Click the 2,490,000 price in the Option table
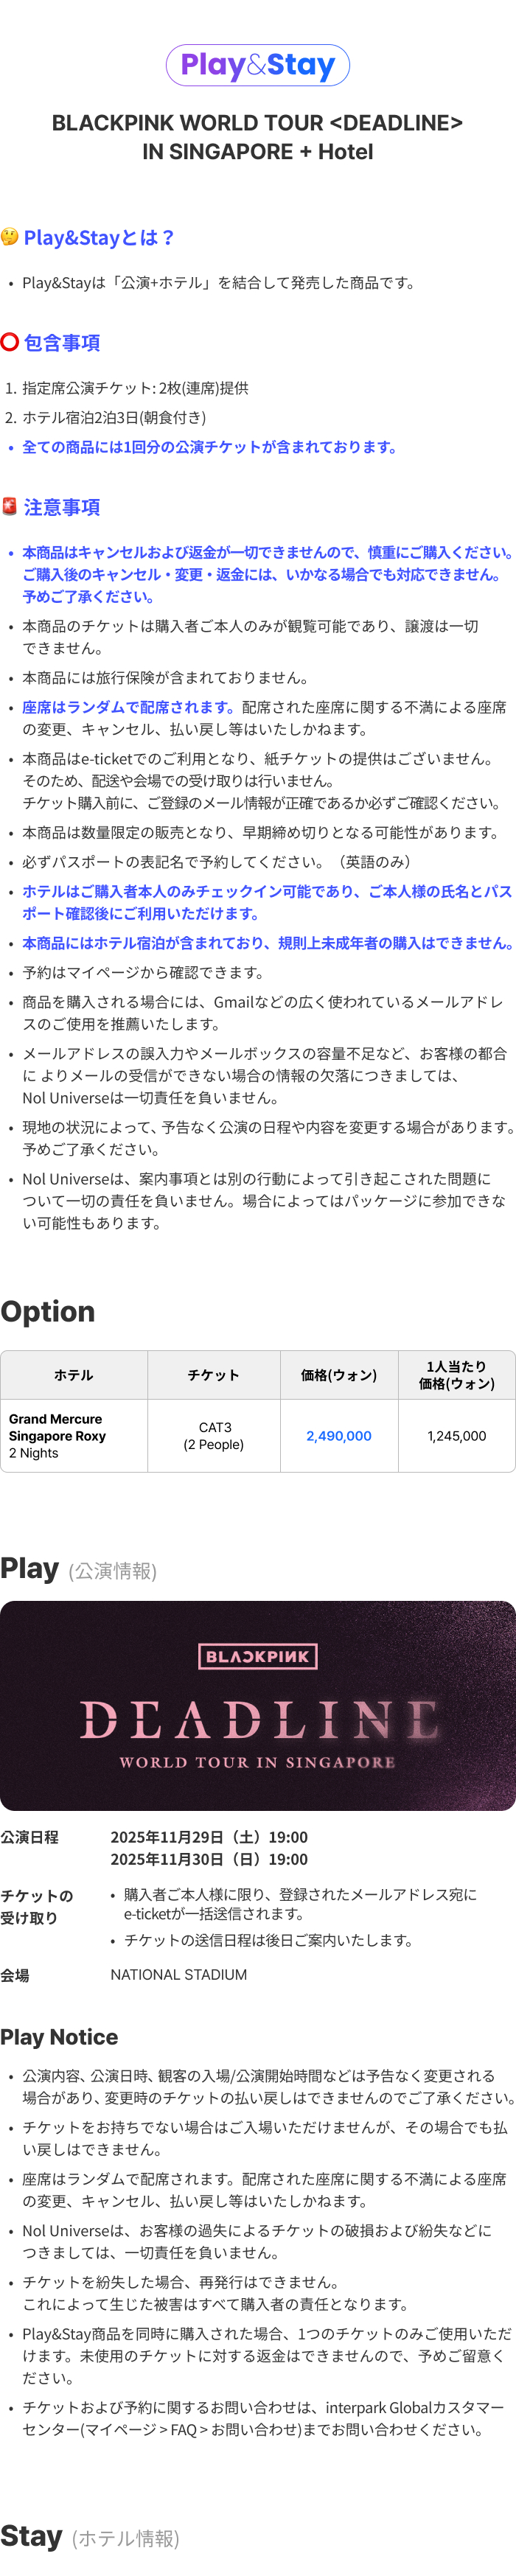Screen dimensions: 516x2576 click(x=339, y=1436)
